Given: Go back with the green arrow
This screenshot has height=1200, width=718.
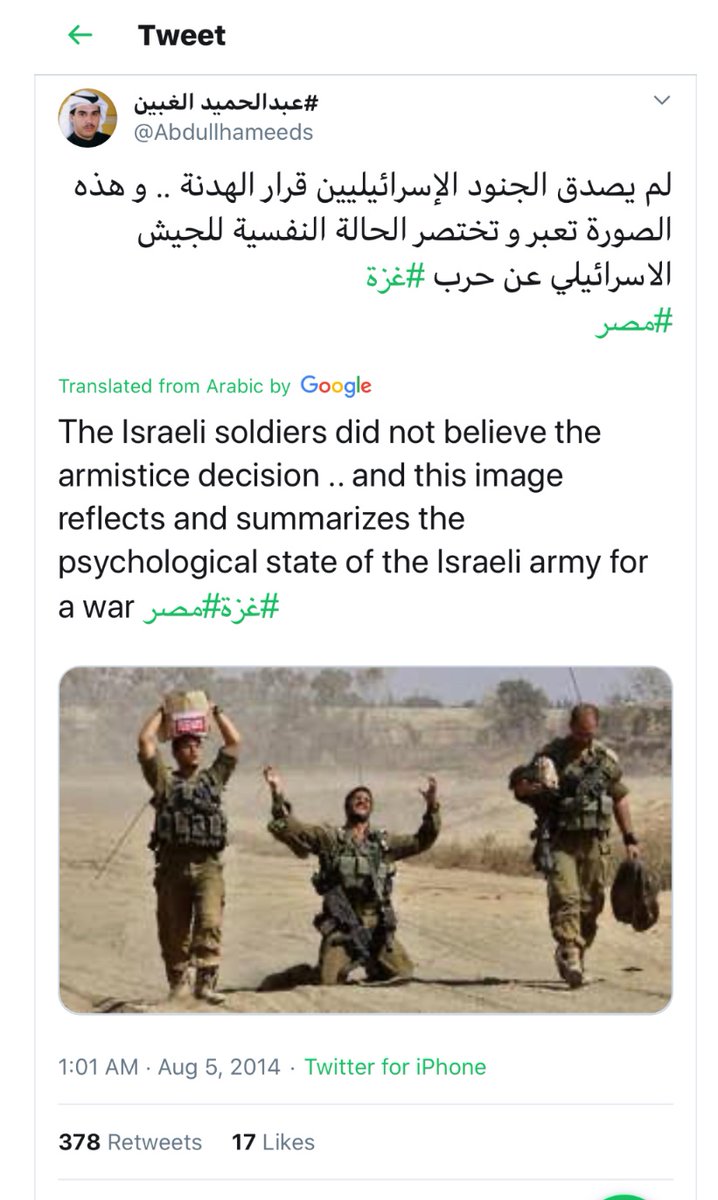Looking at the screenshot, I should [79, 35].
